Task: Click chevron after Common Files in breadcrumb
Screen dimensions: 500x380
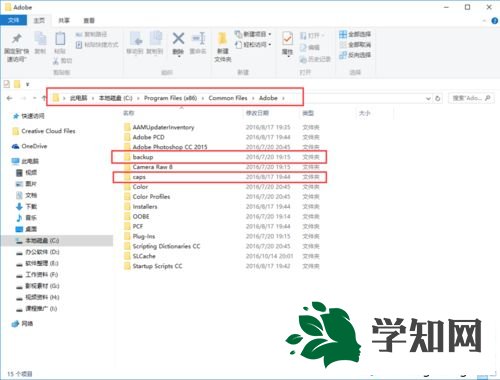Action: [x=253, y=98]
